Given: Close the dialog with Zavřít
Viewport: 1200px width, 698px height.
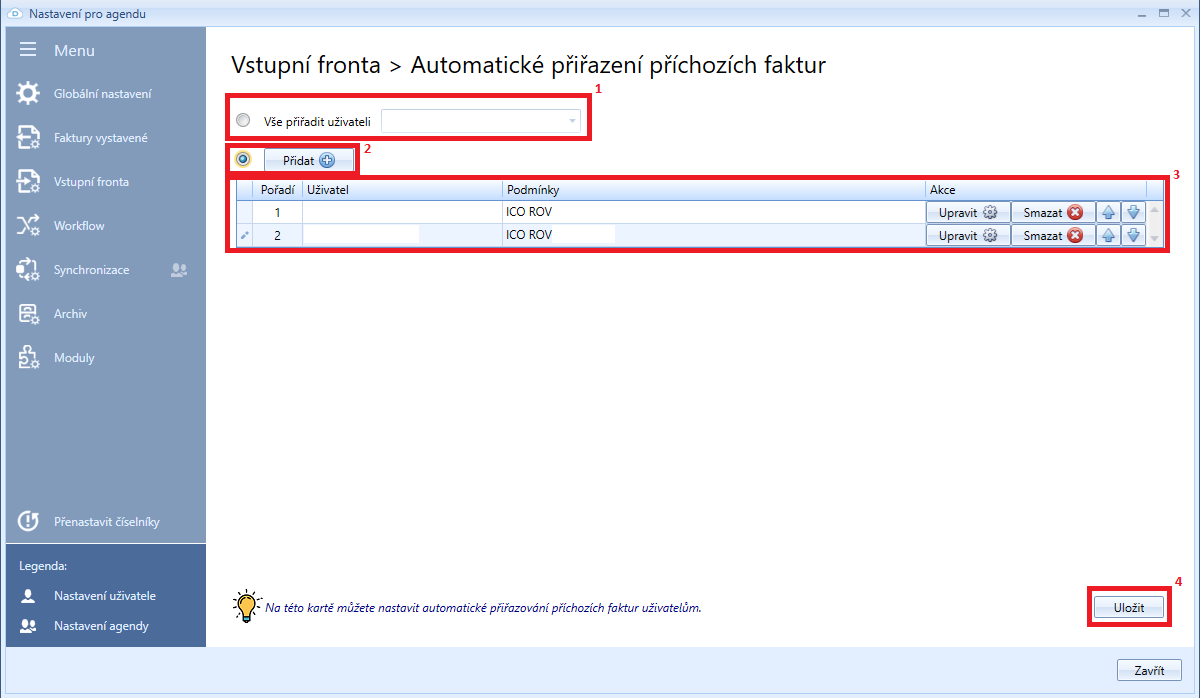Looking at the screenshot, I should point(1149,670).
